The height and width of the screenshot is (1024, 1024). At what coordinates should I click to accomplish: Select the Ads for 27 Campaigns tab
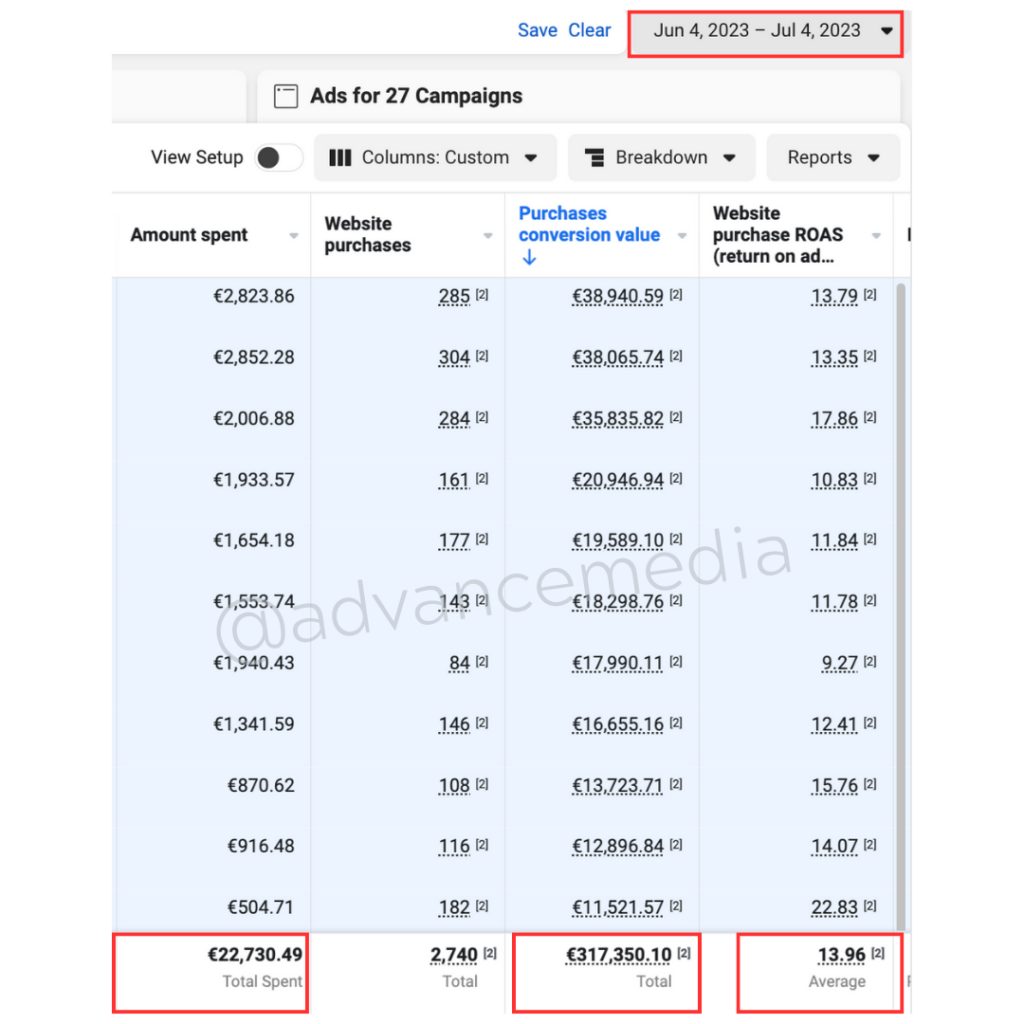coord(416,97)
